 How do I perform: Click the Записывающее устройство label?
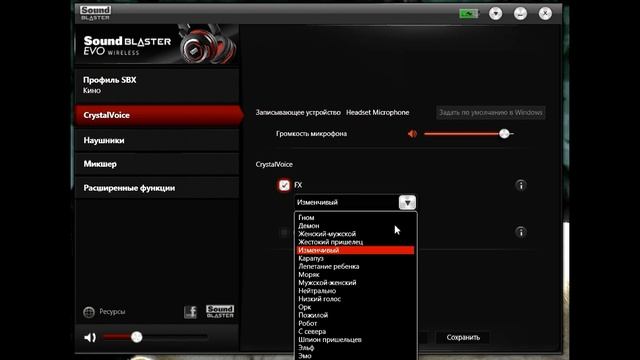298,113
